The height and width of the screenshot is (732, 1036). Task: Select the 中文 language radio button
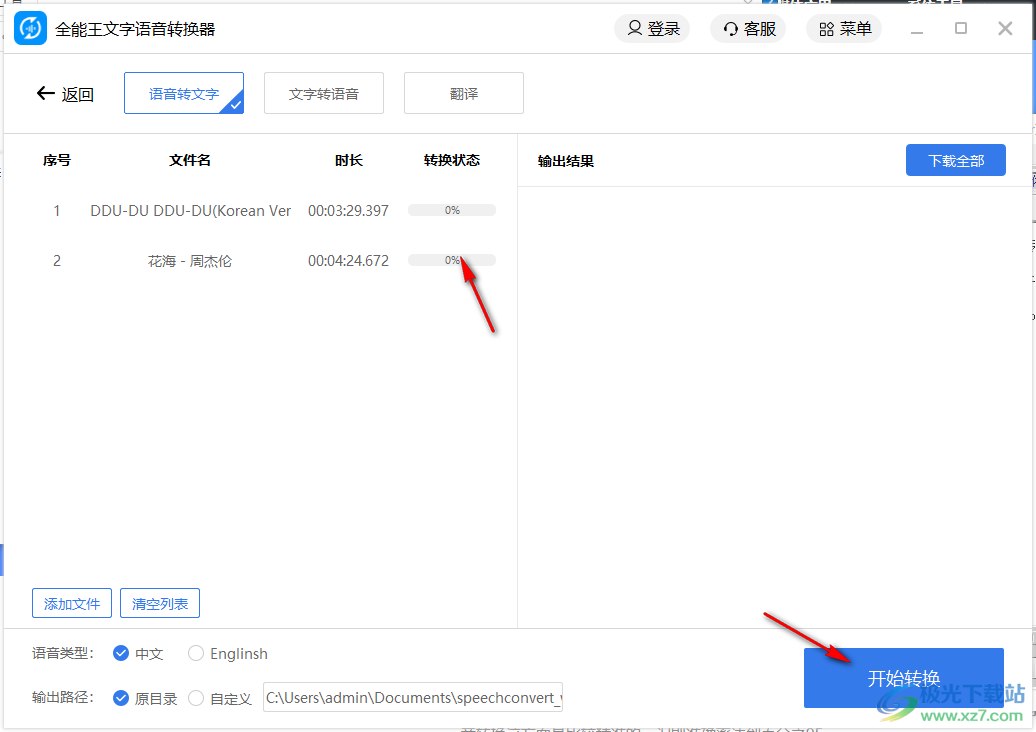coord(122,653)
